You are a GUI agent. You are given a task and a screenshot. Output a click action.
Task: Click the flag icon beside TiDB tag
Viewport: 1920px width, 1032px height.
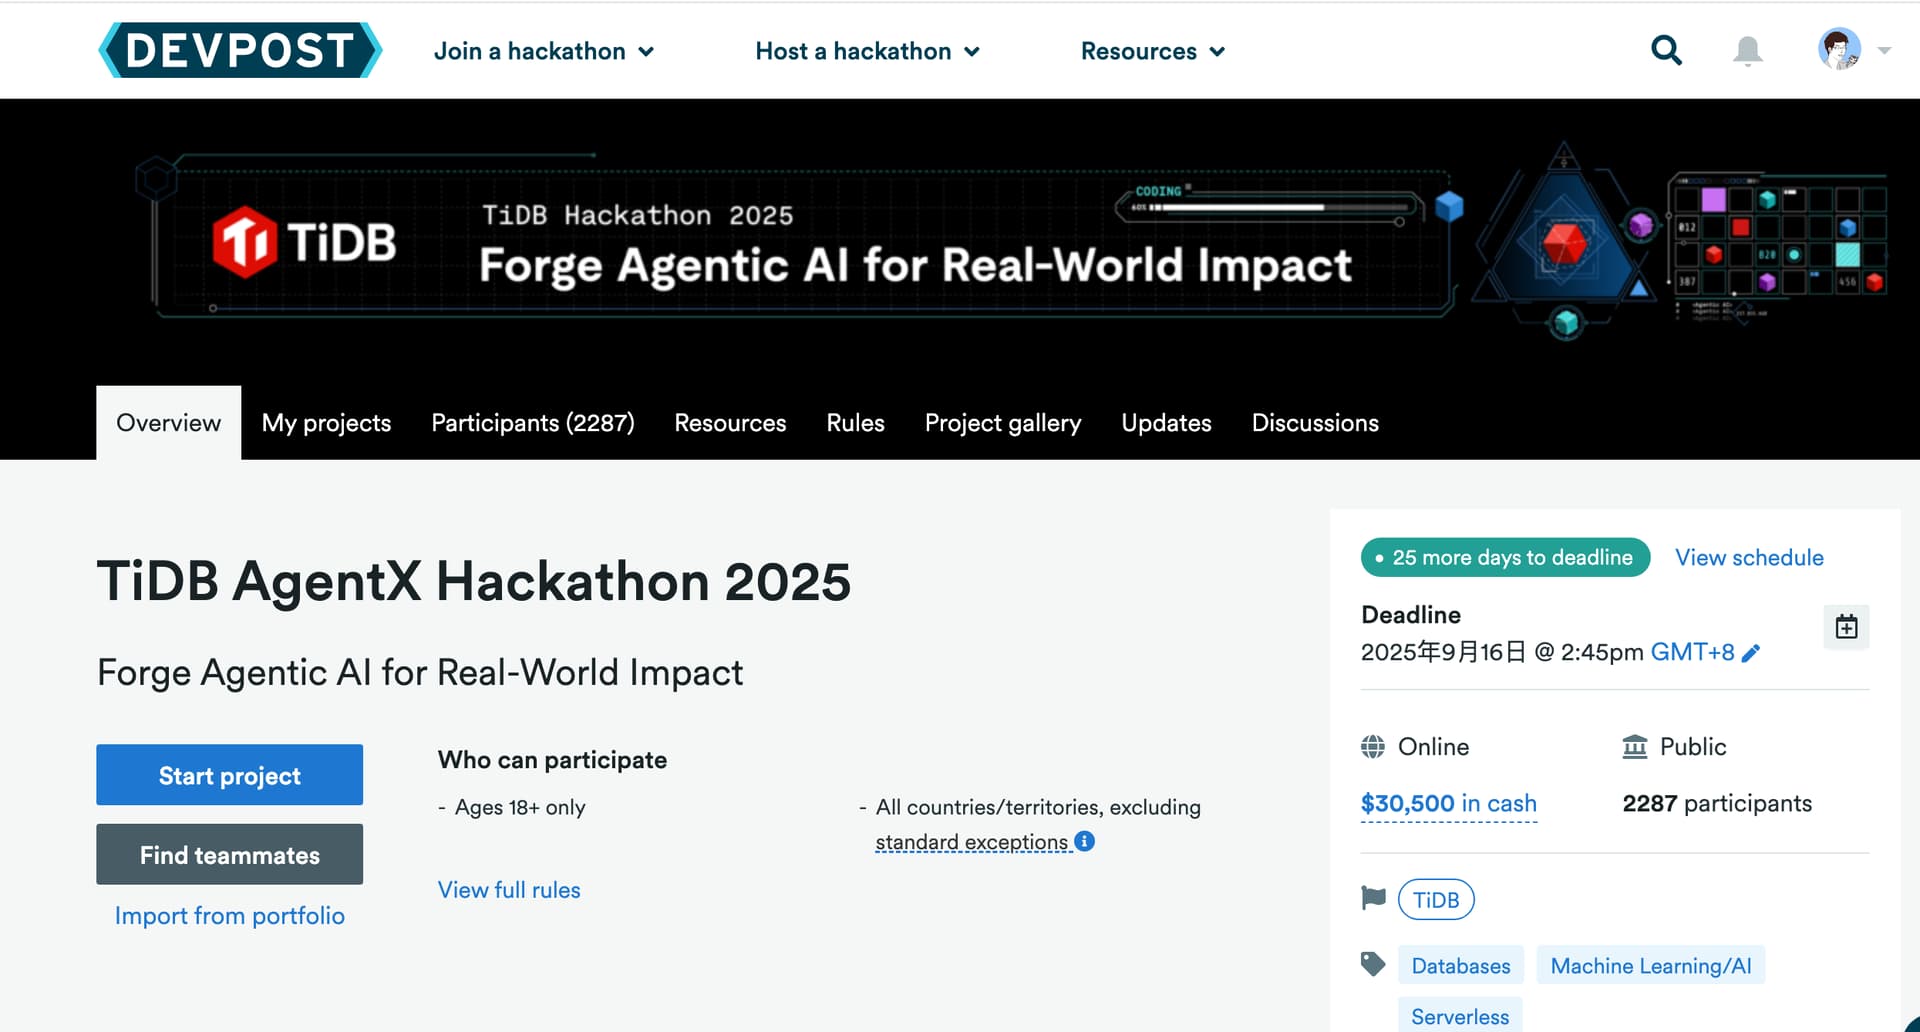[x=1373, y=898]
